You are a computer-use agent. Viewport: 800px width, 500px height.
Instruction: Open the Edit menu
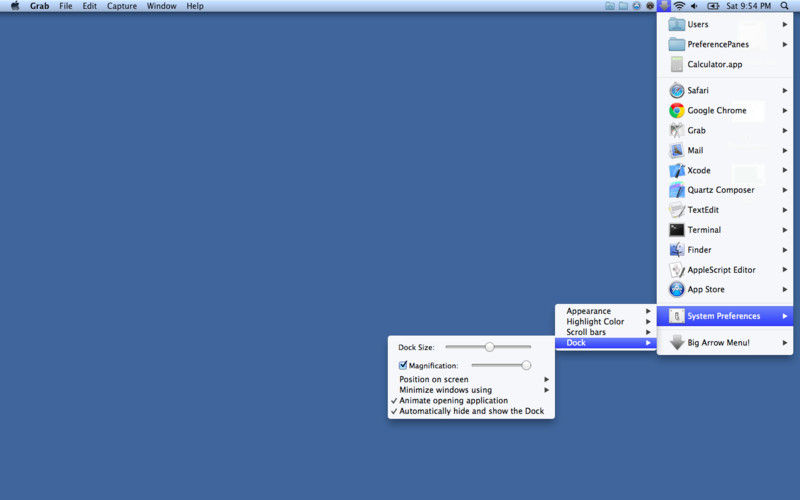89,6
